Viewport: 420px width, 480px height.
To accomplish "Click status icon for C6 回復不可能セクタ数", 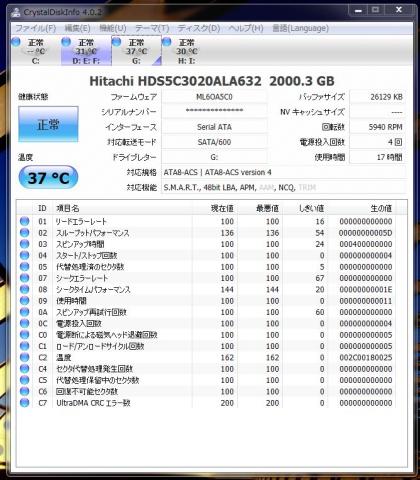I will (24, 391).
